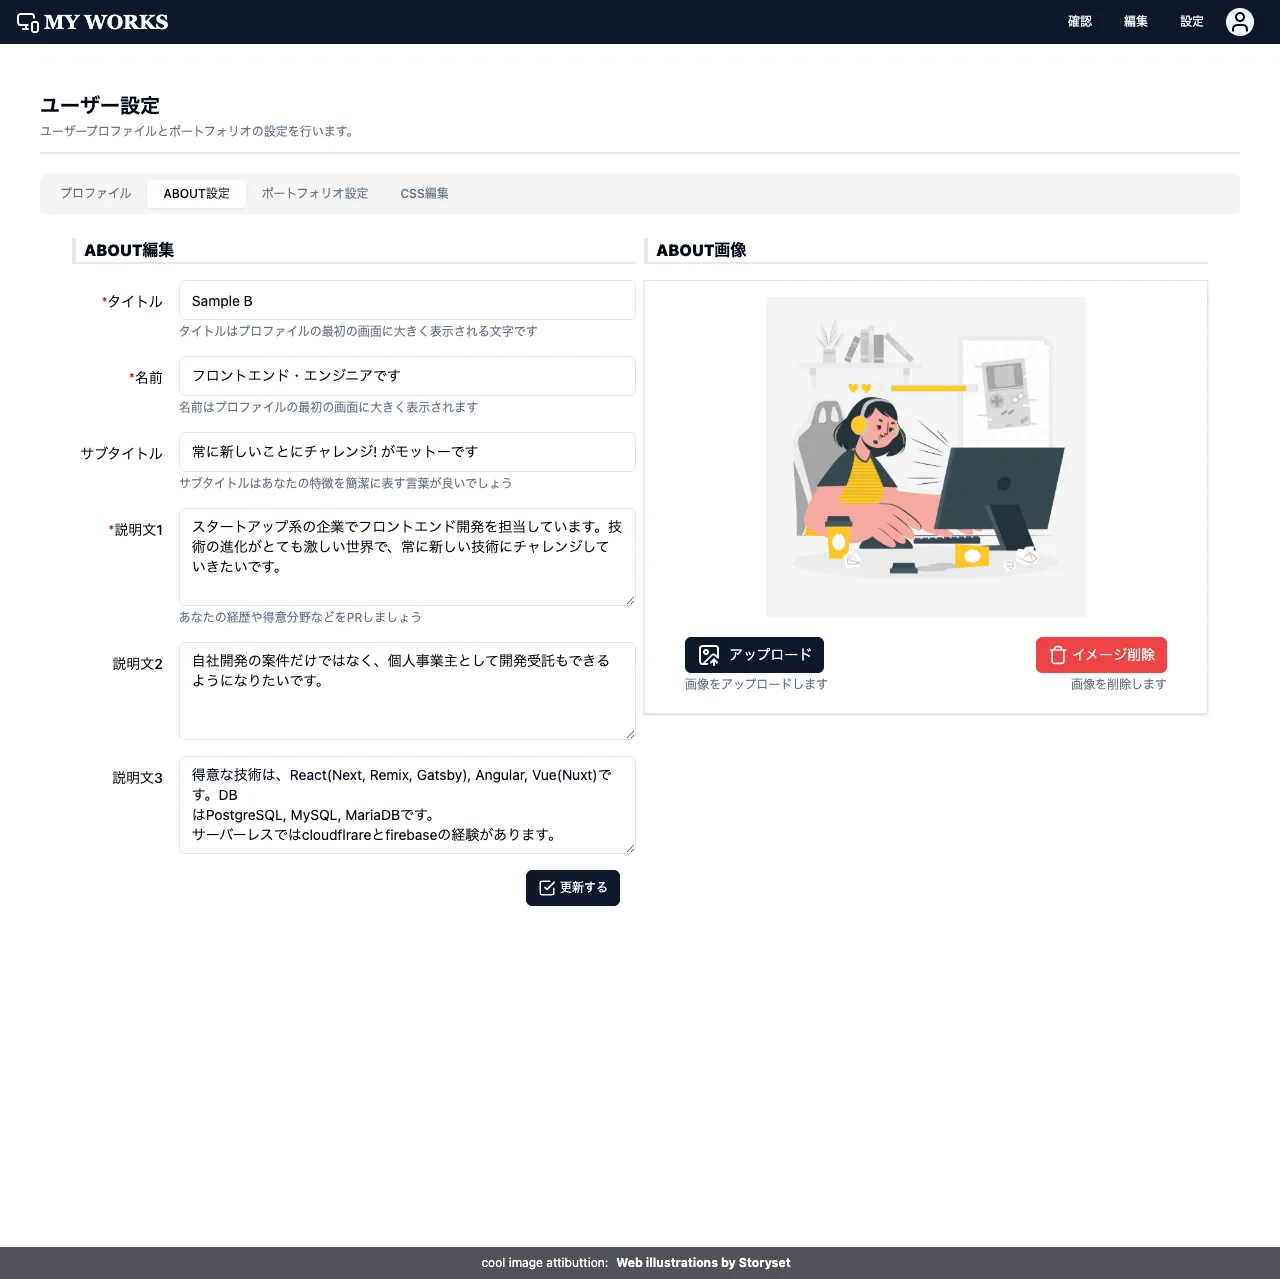Switch to the プロファイル tab

[x=95, y=193]
